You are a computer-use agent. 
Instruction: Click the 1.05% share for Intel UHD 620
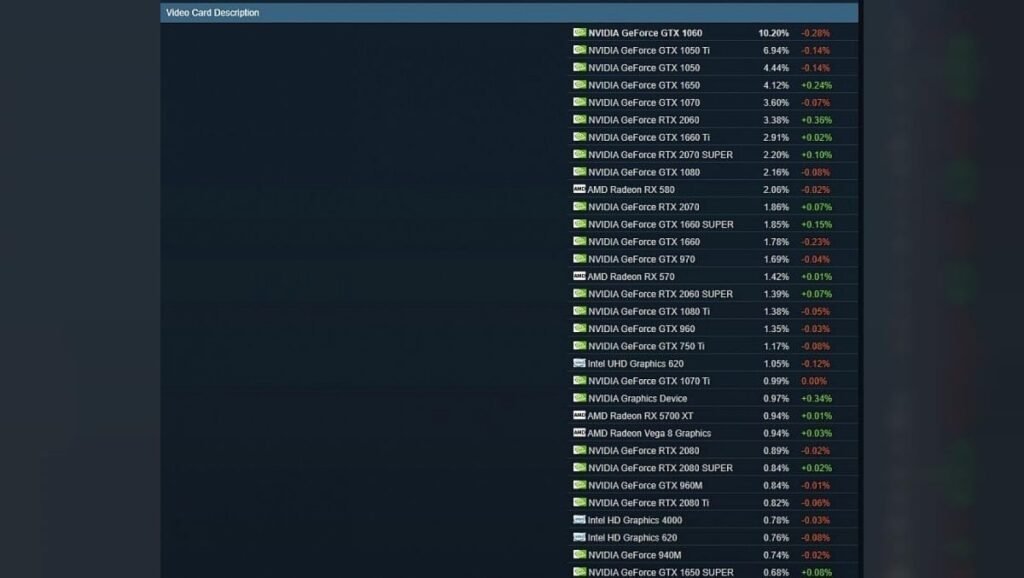[776, 364]
